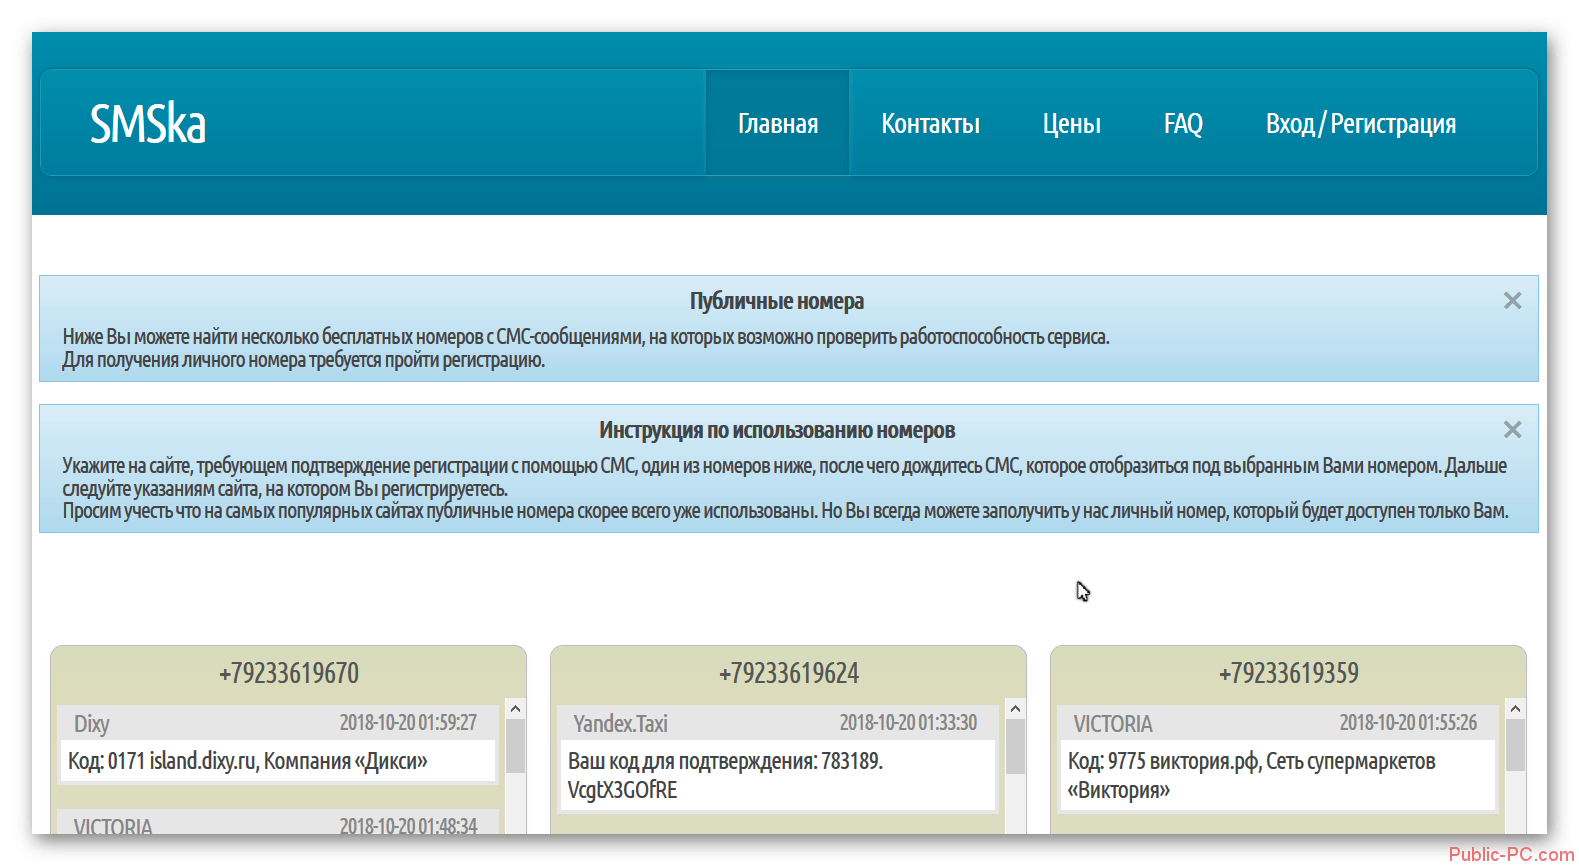Close the Публичные номера notice
This screenshot has height=866, width=1579.
[x=1512, y=301]
